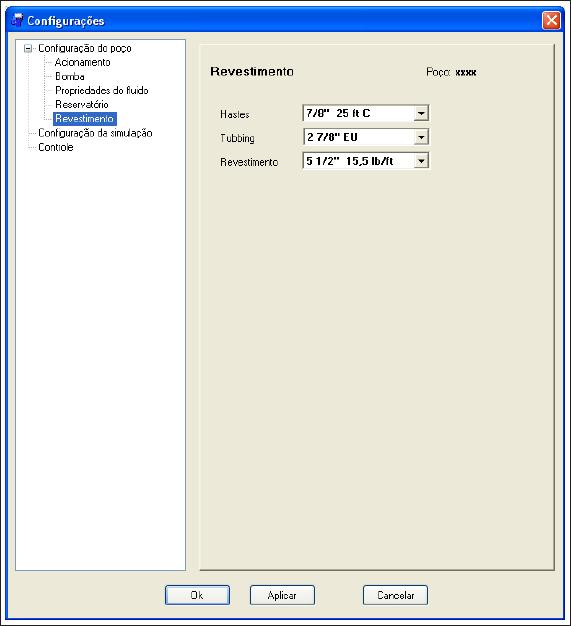
Task: Expand the Revestimento dropdown arrow
Action: (421, 161)
